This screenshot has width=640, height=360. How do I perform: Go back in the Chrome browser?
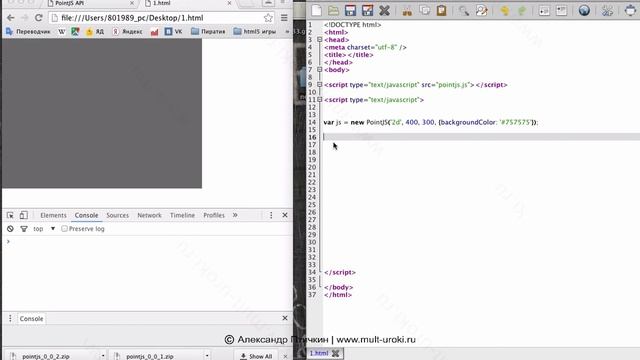(11, 18)
